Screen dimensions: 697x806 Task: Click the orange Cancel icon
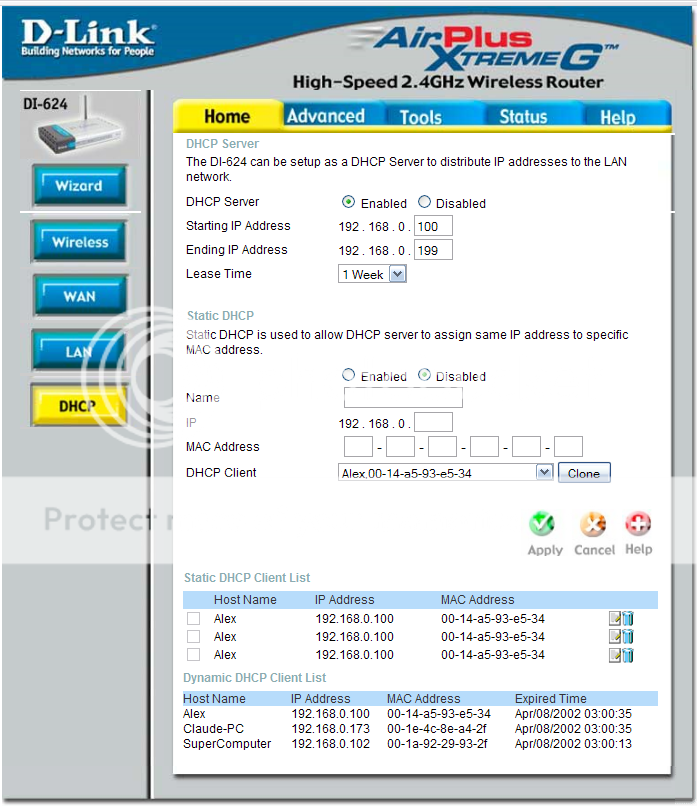(593, 525)
